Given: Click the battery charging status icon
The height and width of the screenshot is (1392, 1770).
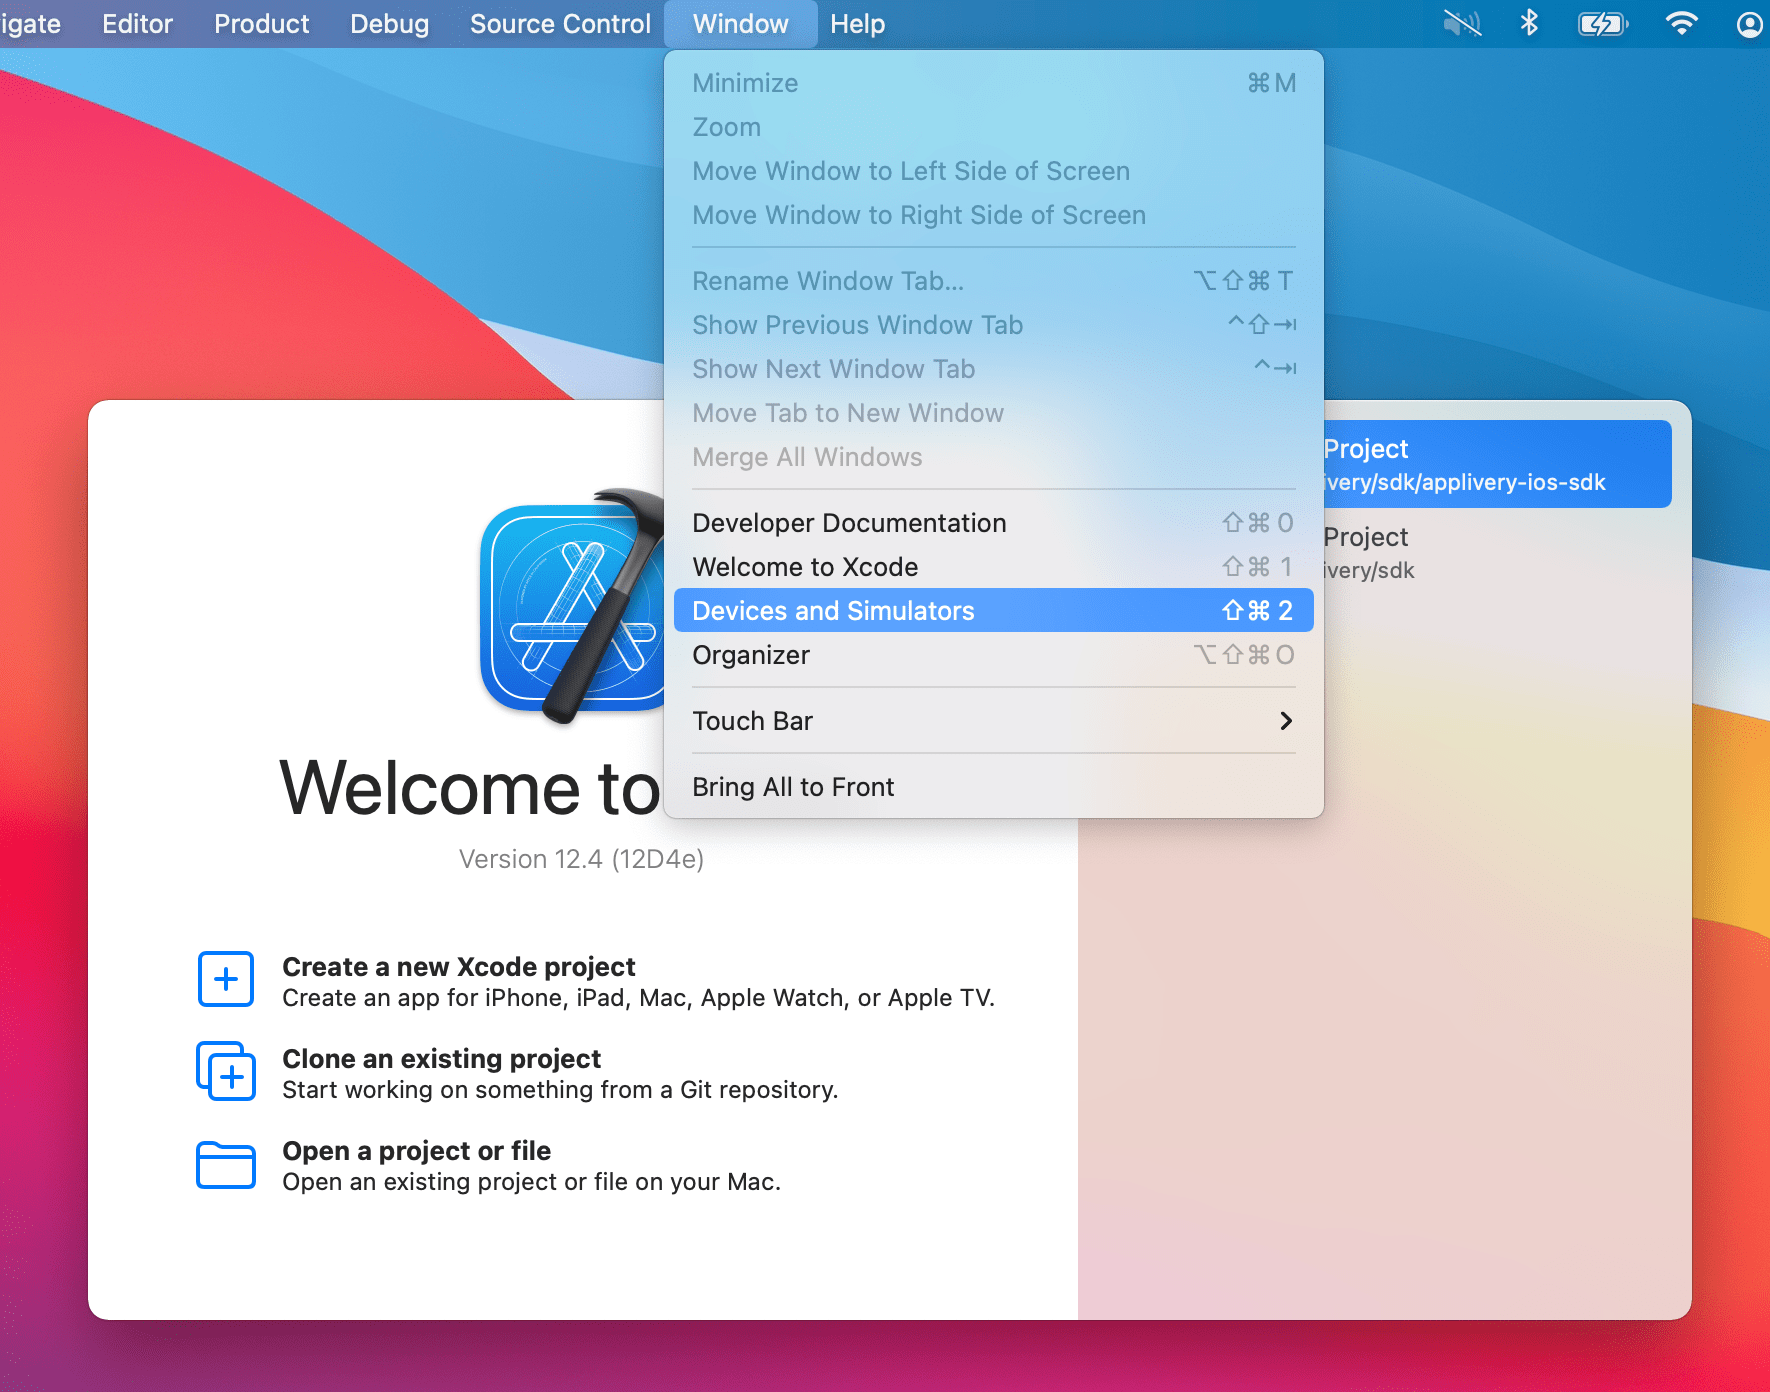Looking at the screenshot, I should 1603,23.
